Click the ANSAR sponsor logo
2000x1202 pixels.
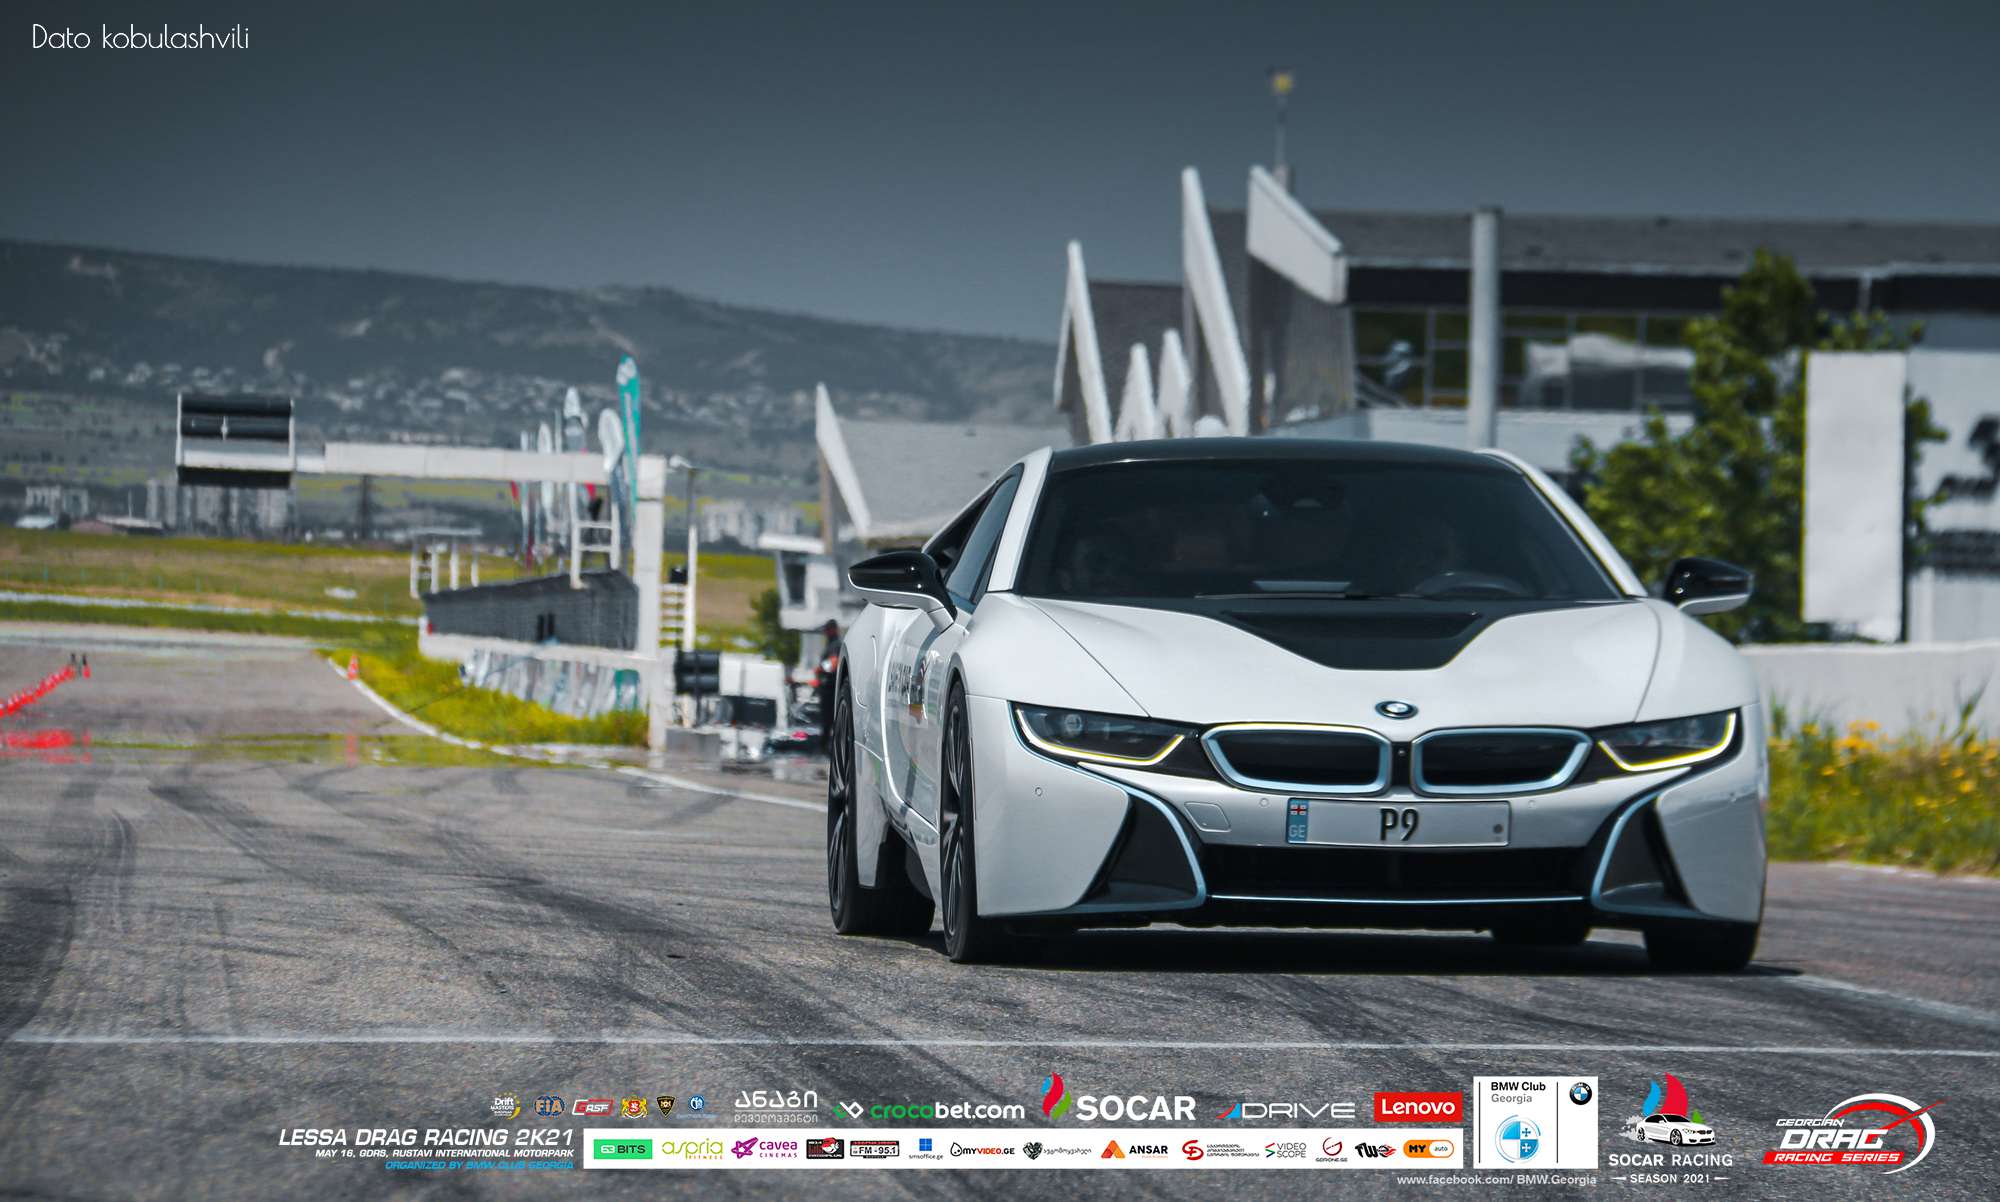pos(1135,1150)
